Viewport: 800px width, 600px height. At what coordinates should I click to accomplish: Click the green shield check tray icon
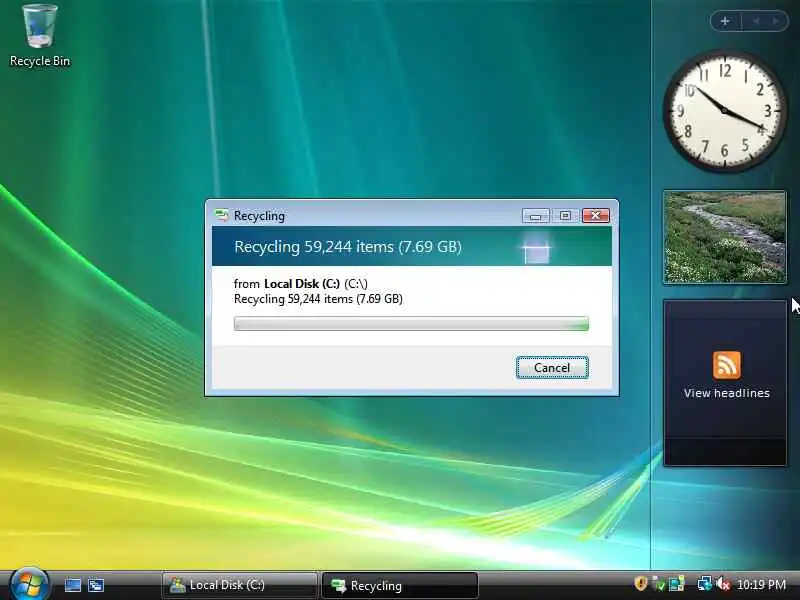tap(659, 584)
